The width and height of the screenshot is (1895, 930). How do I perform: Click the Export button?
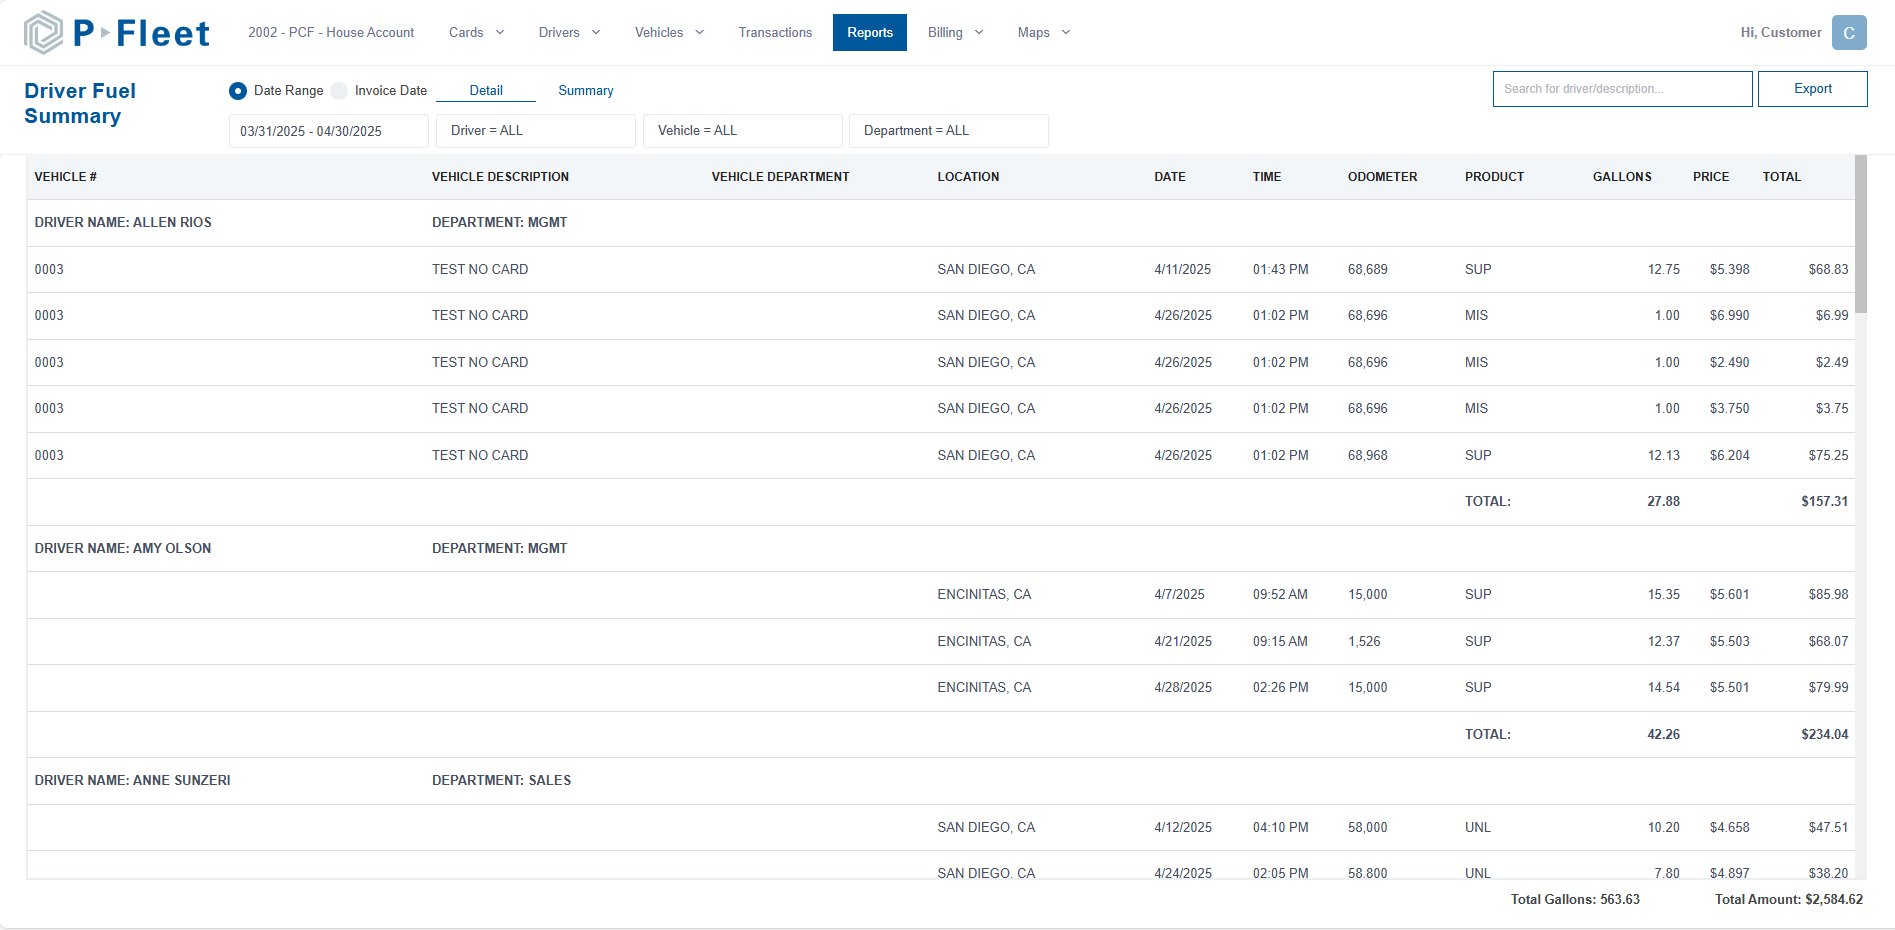[1812, 88]
